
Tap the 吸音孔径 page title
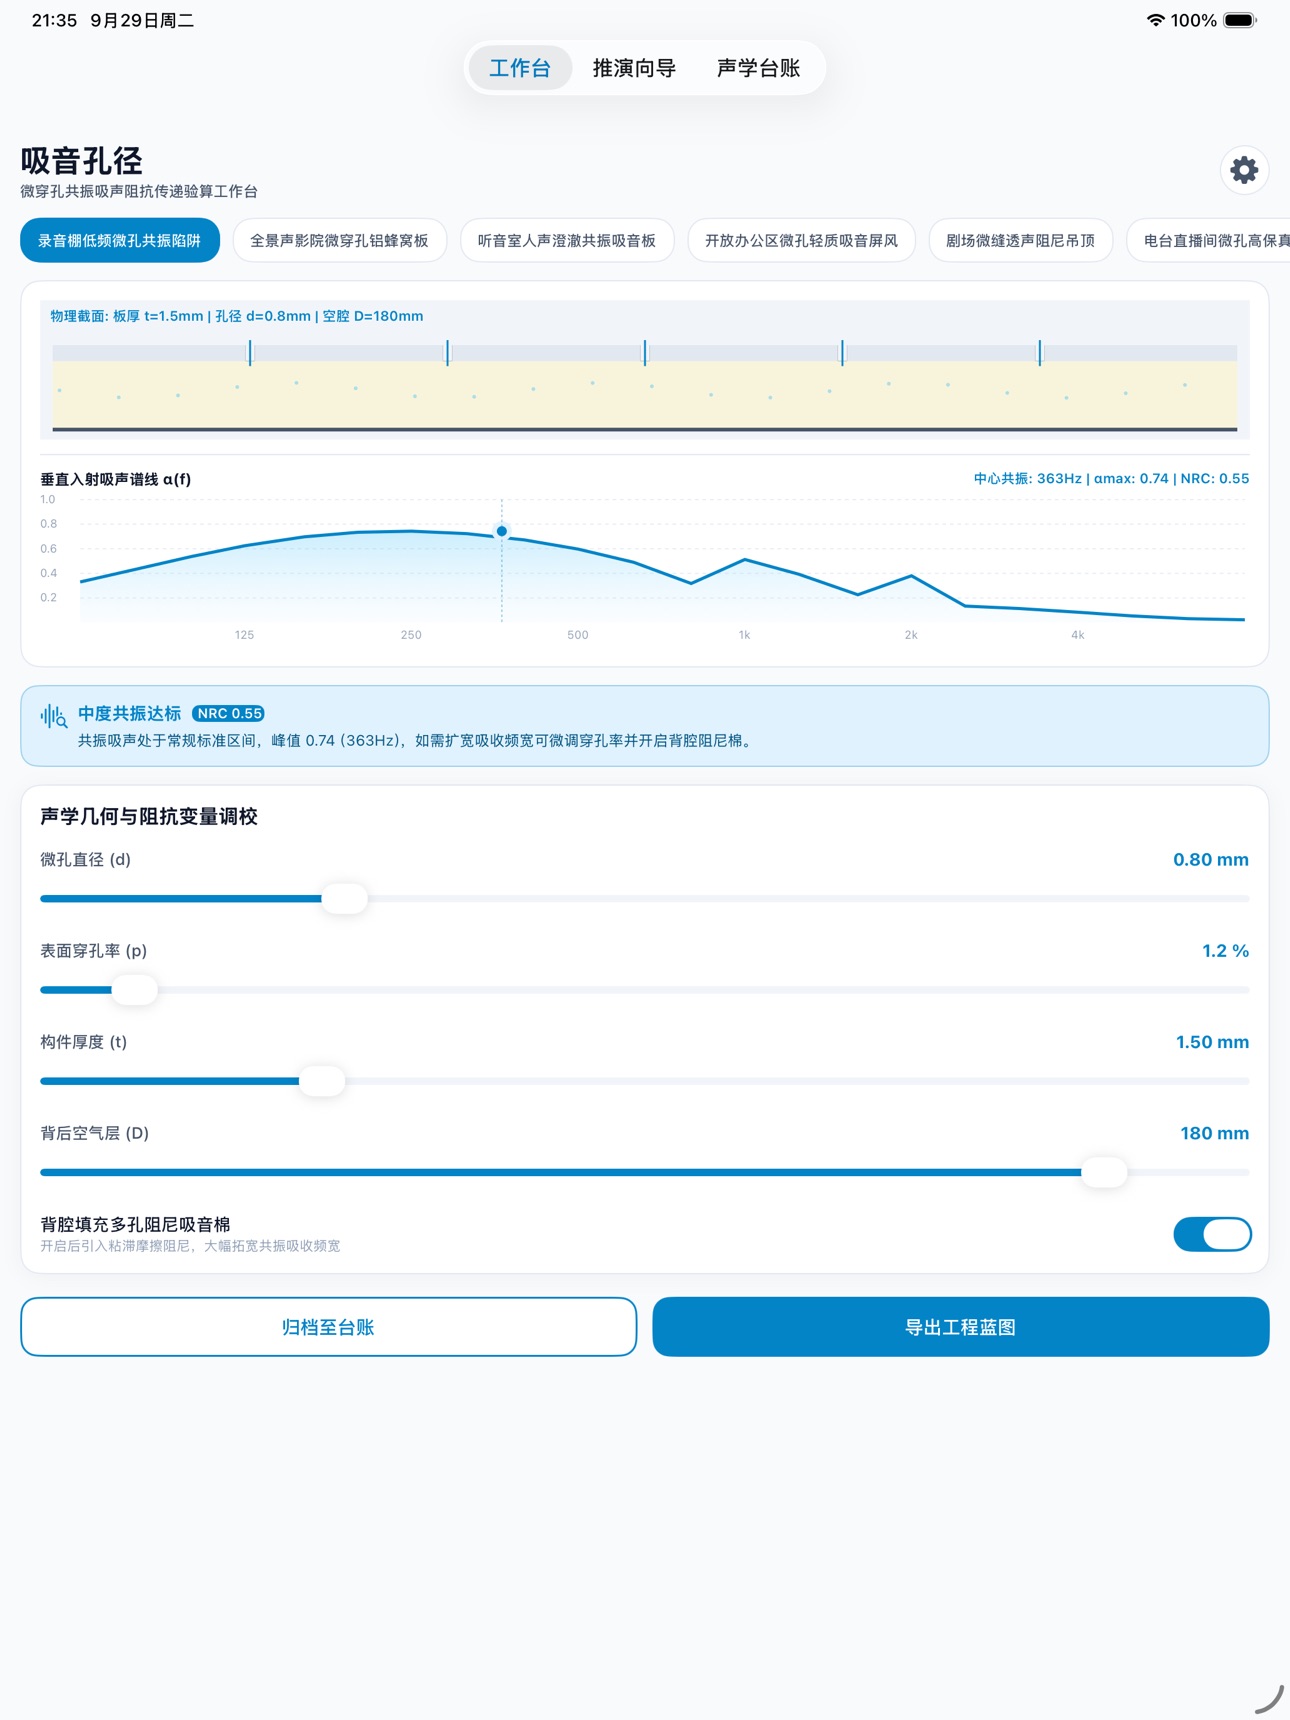pos(82,161)
